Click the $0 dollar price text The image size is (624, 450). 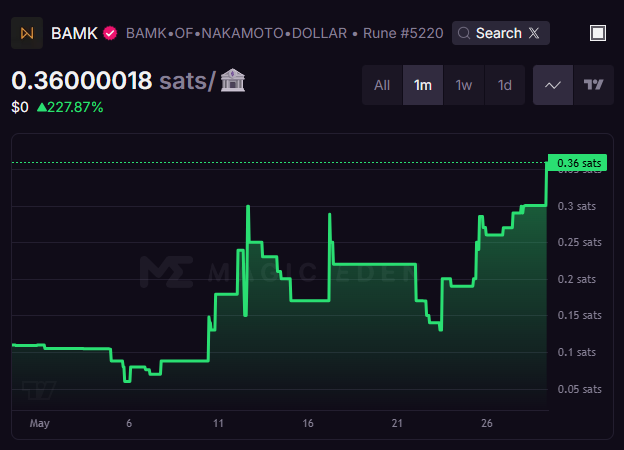pyautogui.click(x=20, y=107)
